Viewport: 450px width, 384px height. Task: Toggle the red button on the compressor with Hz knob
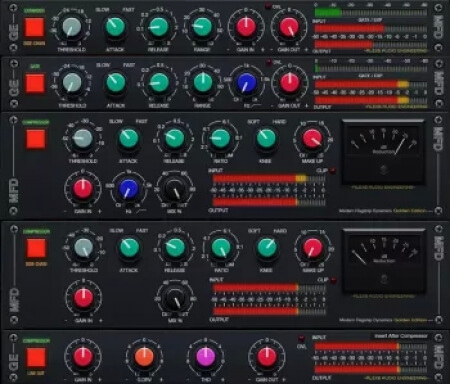(x=36, y=139)
